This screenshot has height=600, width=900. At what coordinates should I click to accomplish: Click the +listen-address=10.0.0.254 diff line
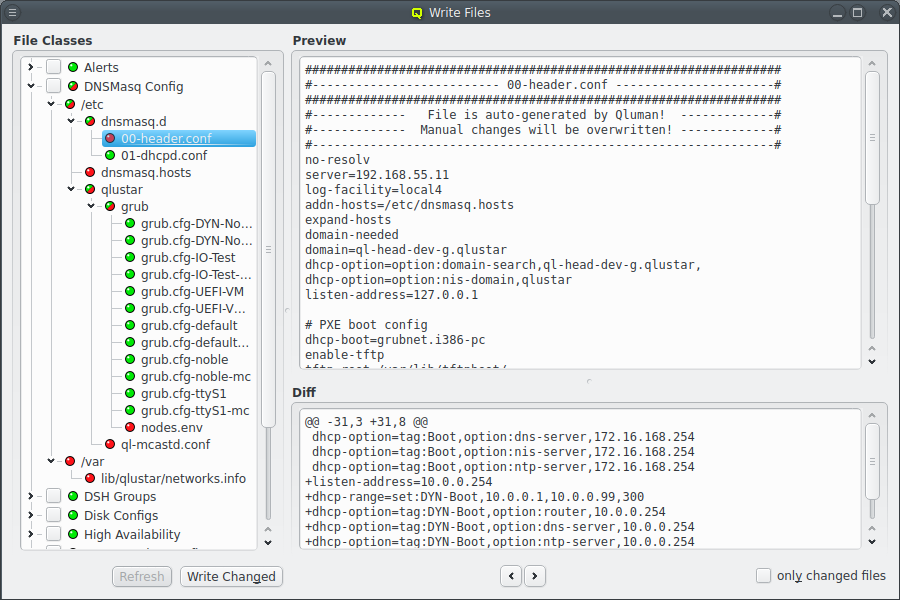398,482
